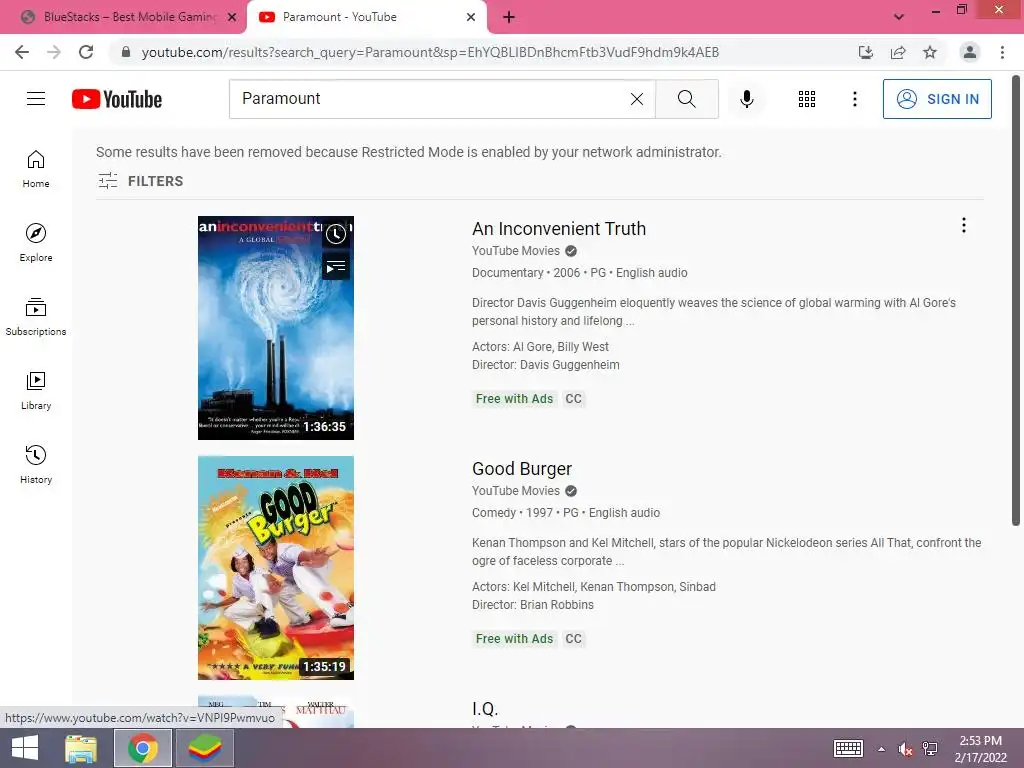Click the YouTube logo
Image resolution: width=1024 pixels, height=768 pixels.
point(117,99)
